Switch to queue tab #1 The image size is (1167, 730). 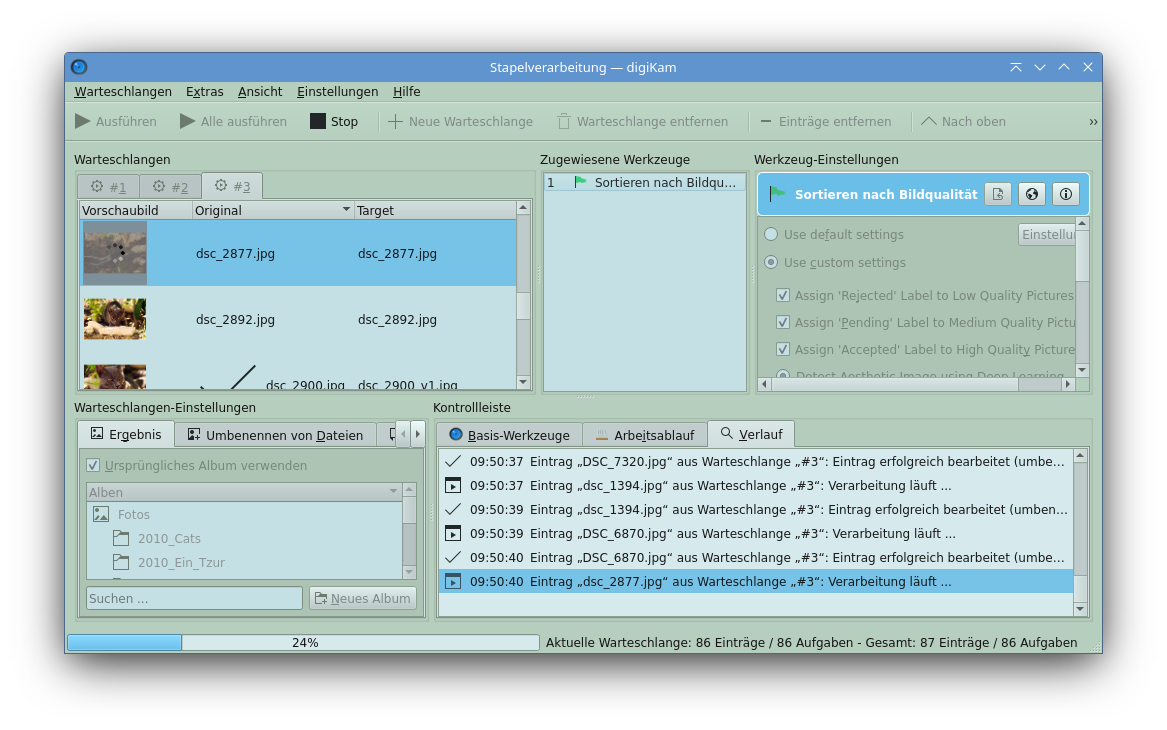(x=108, y=187)
